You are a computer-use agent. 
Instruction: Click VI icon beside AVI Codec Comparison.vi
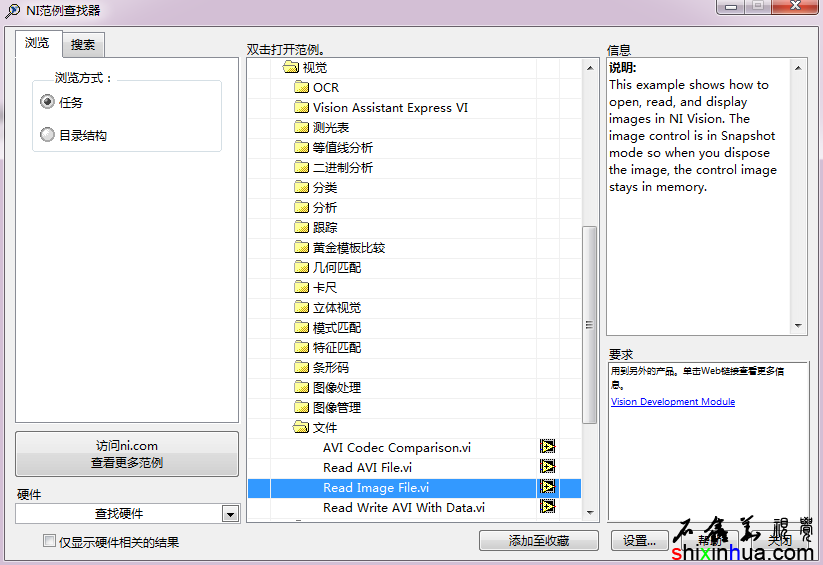point(547,447)
